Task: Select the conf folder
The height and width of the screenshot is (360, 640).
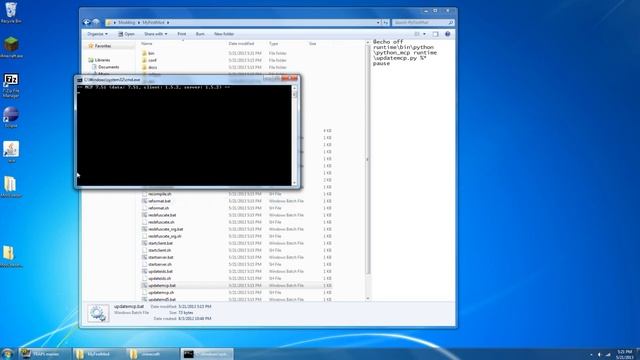Action: coord(152,60)
